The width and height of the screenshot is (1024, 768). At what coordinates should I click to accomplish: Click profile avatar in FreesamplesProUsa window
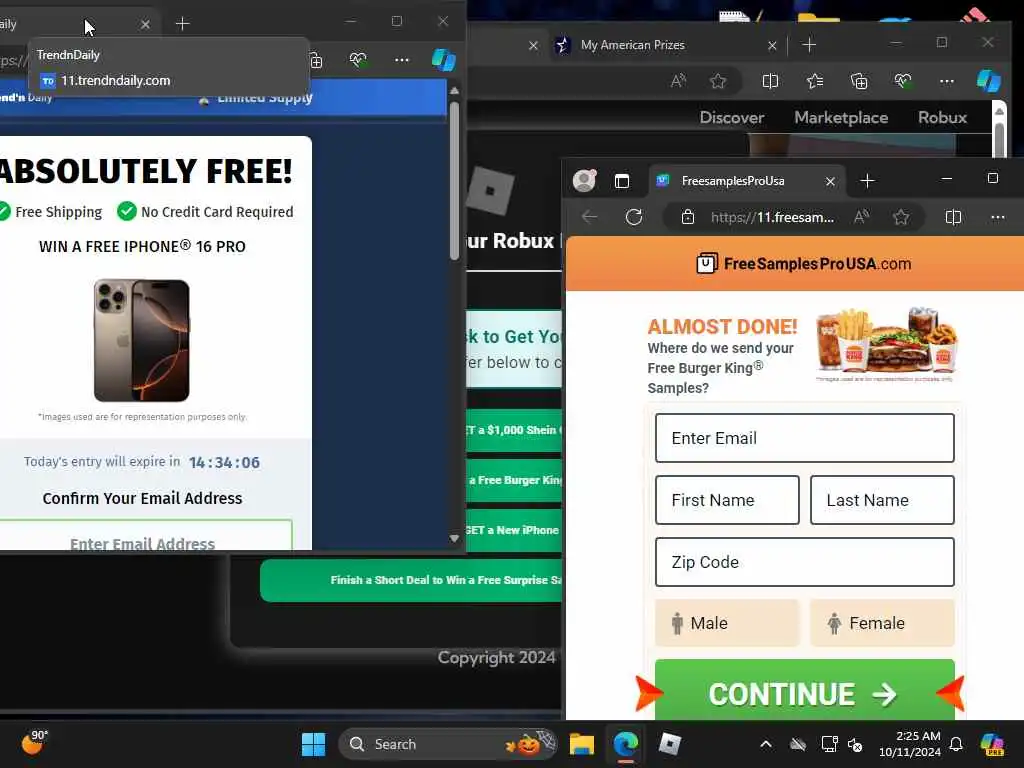pos(584,181)
